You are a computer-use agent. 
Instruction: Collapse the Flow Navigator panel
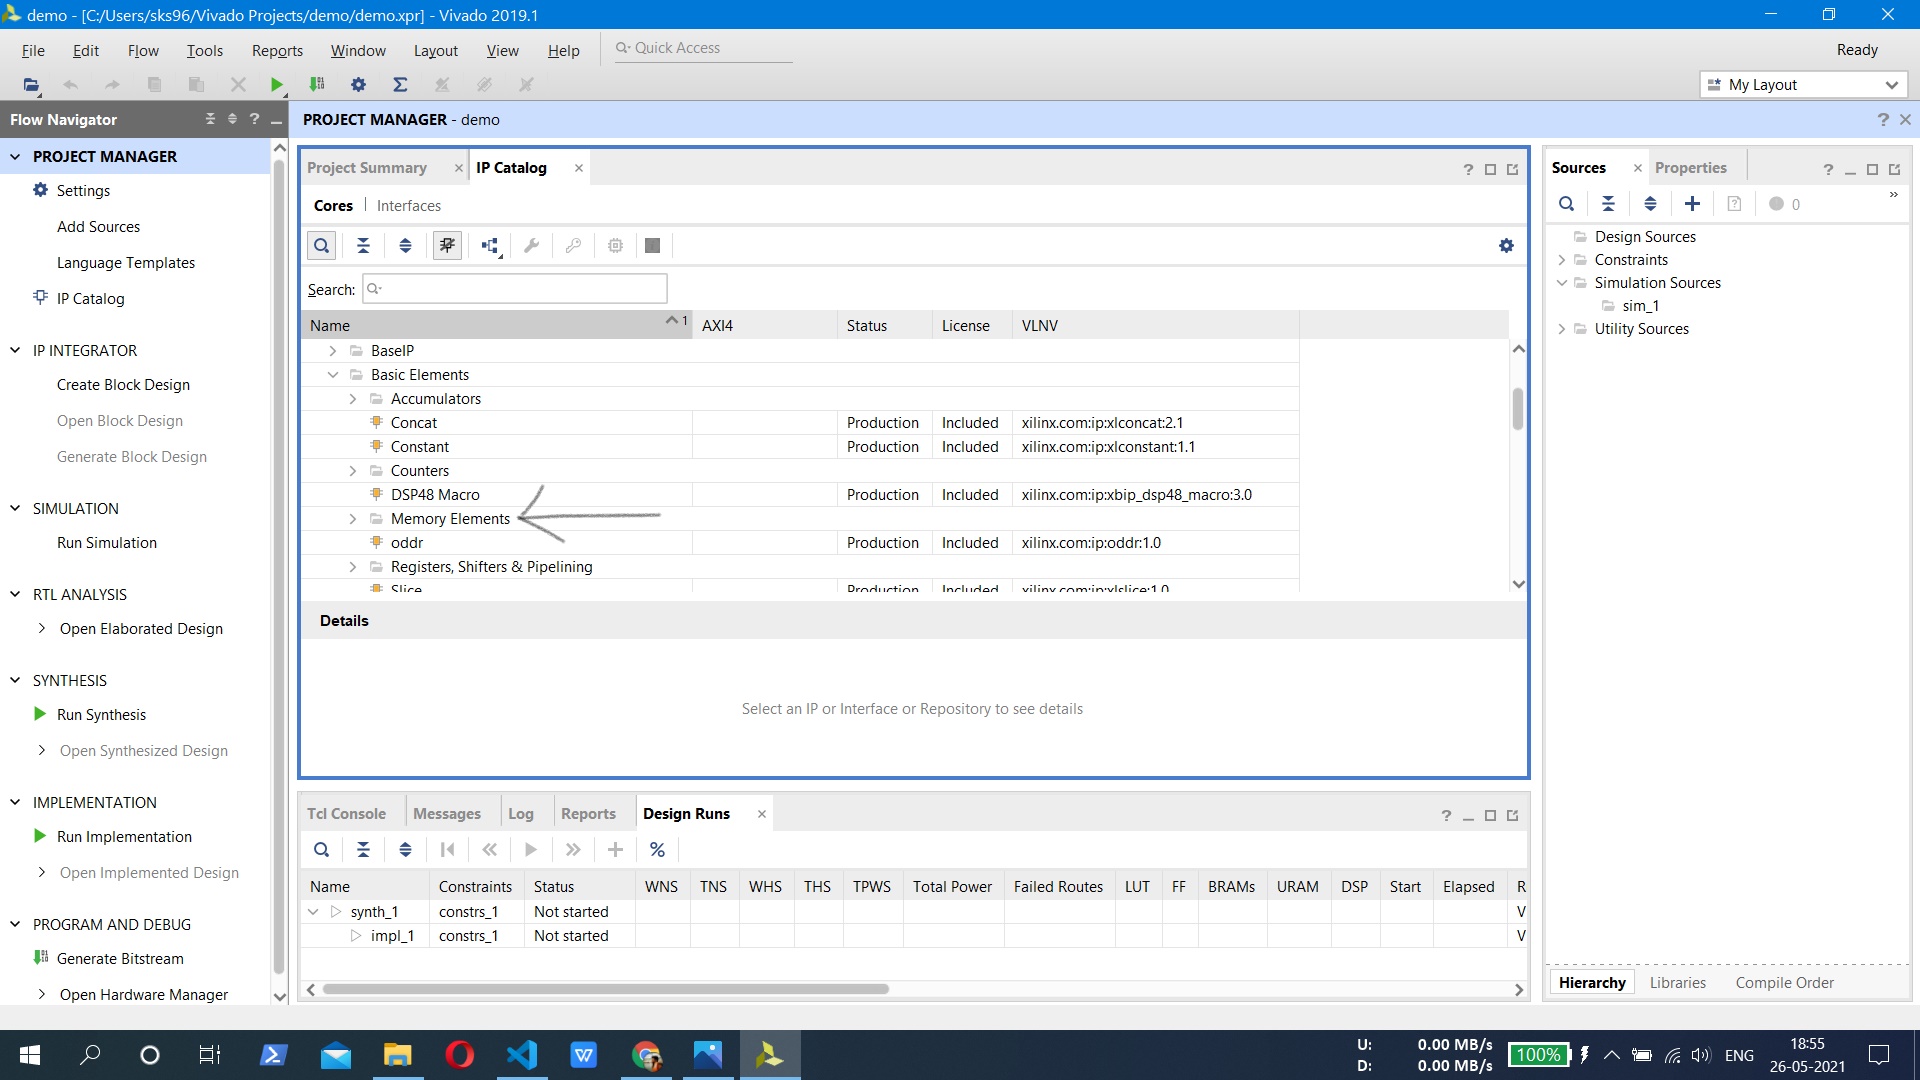pyautogui.click(x=277, y=119)
